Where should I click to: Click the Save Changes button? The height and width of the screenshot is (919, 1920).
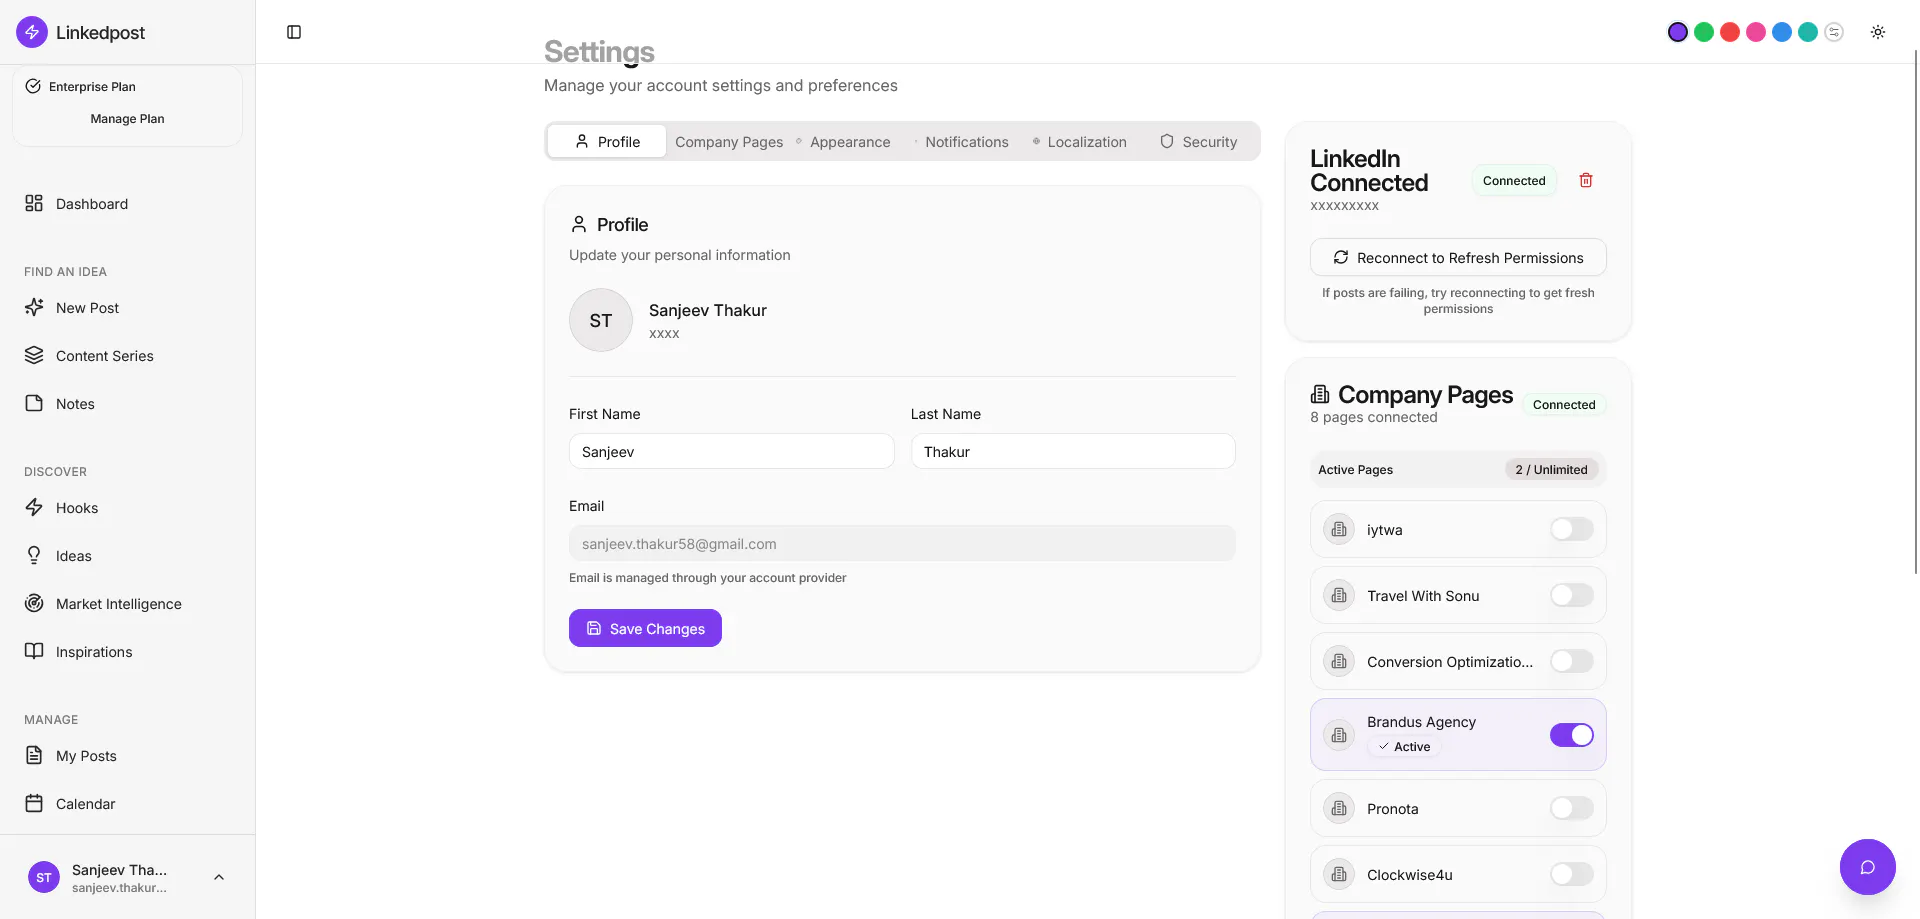coord(645,628)
